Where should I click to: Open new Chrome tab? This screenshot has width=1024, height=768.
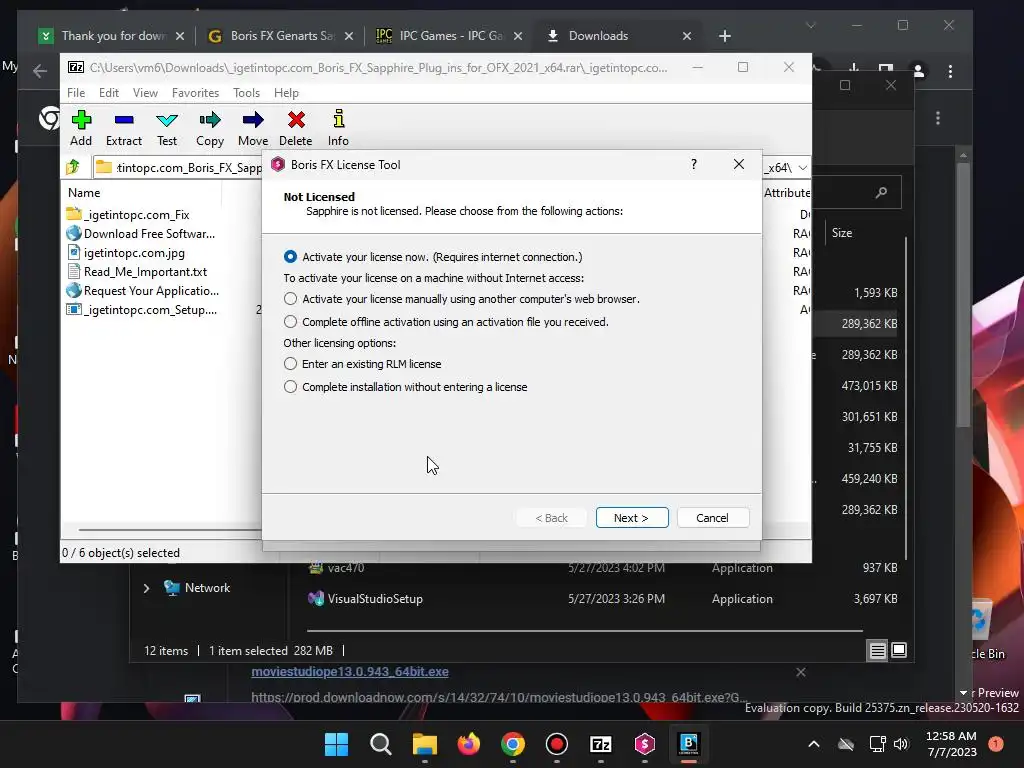(724, 36)
